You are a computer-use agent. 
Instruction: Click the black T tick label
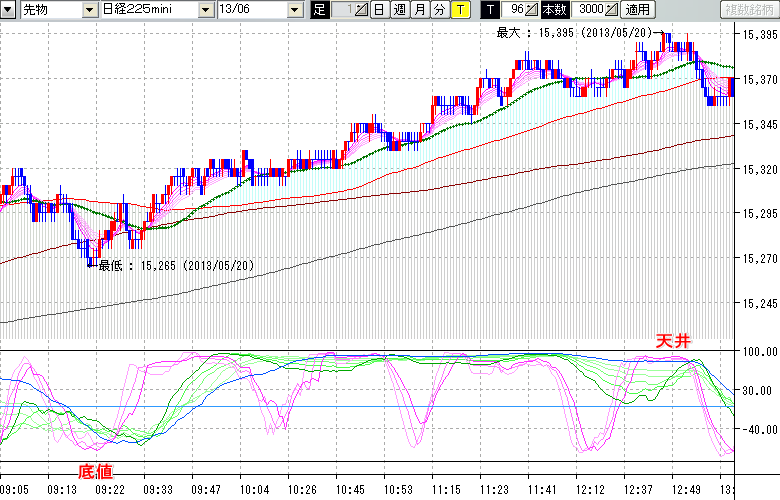click(x=489, y=9)
